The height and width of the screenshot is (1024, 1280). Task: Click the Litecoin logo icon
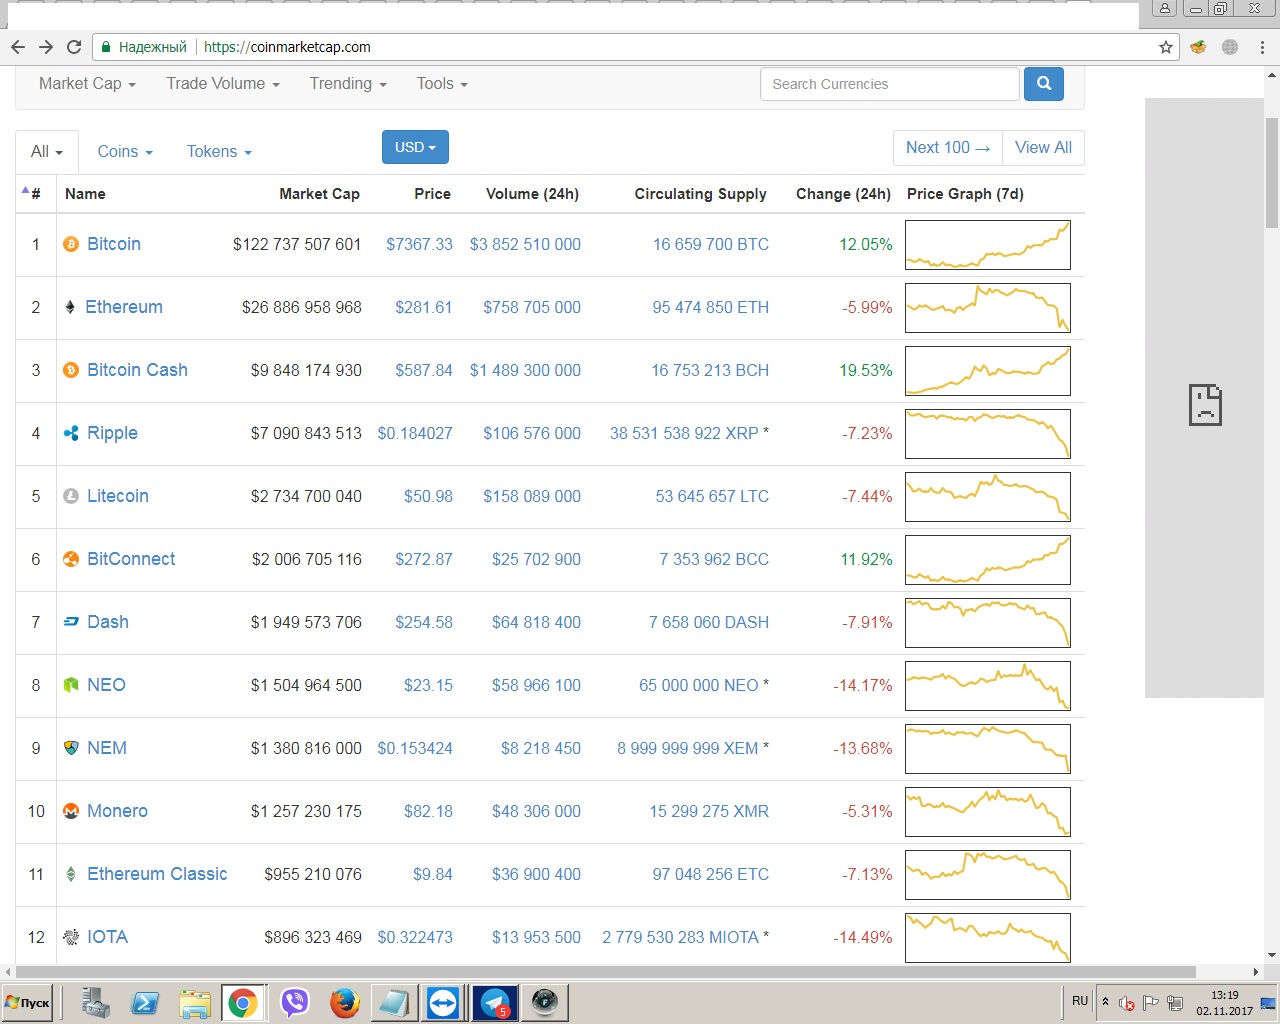tap(71, 496)
